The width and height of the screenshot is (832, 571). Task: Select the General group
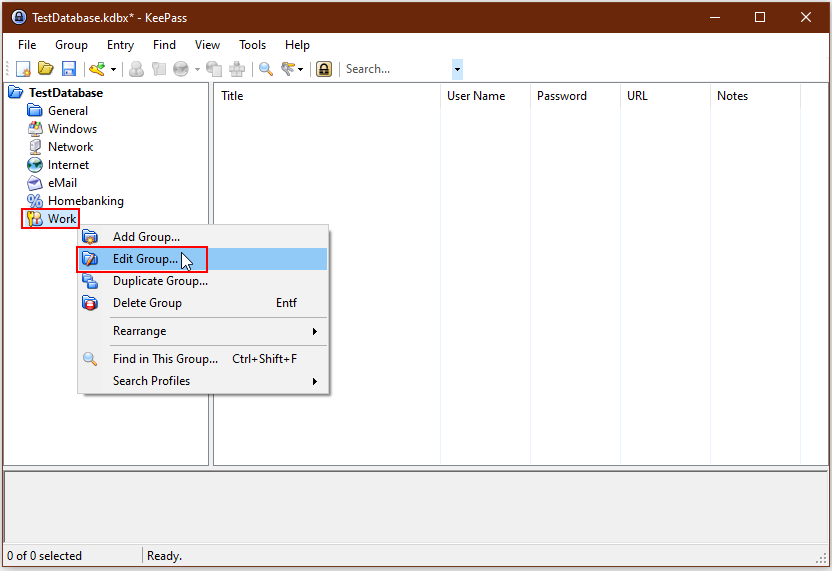coord(68,111)
